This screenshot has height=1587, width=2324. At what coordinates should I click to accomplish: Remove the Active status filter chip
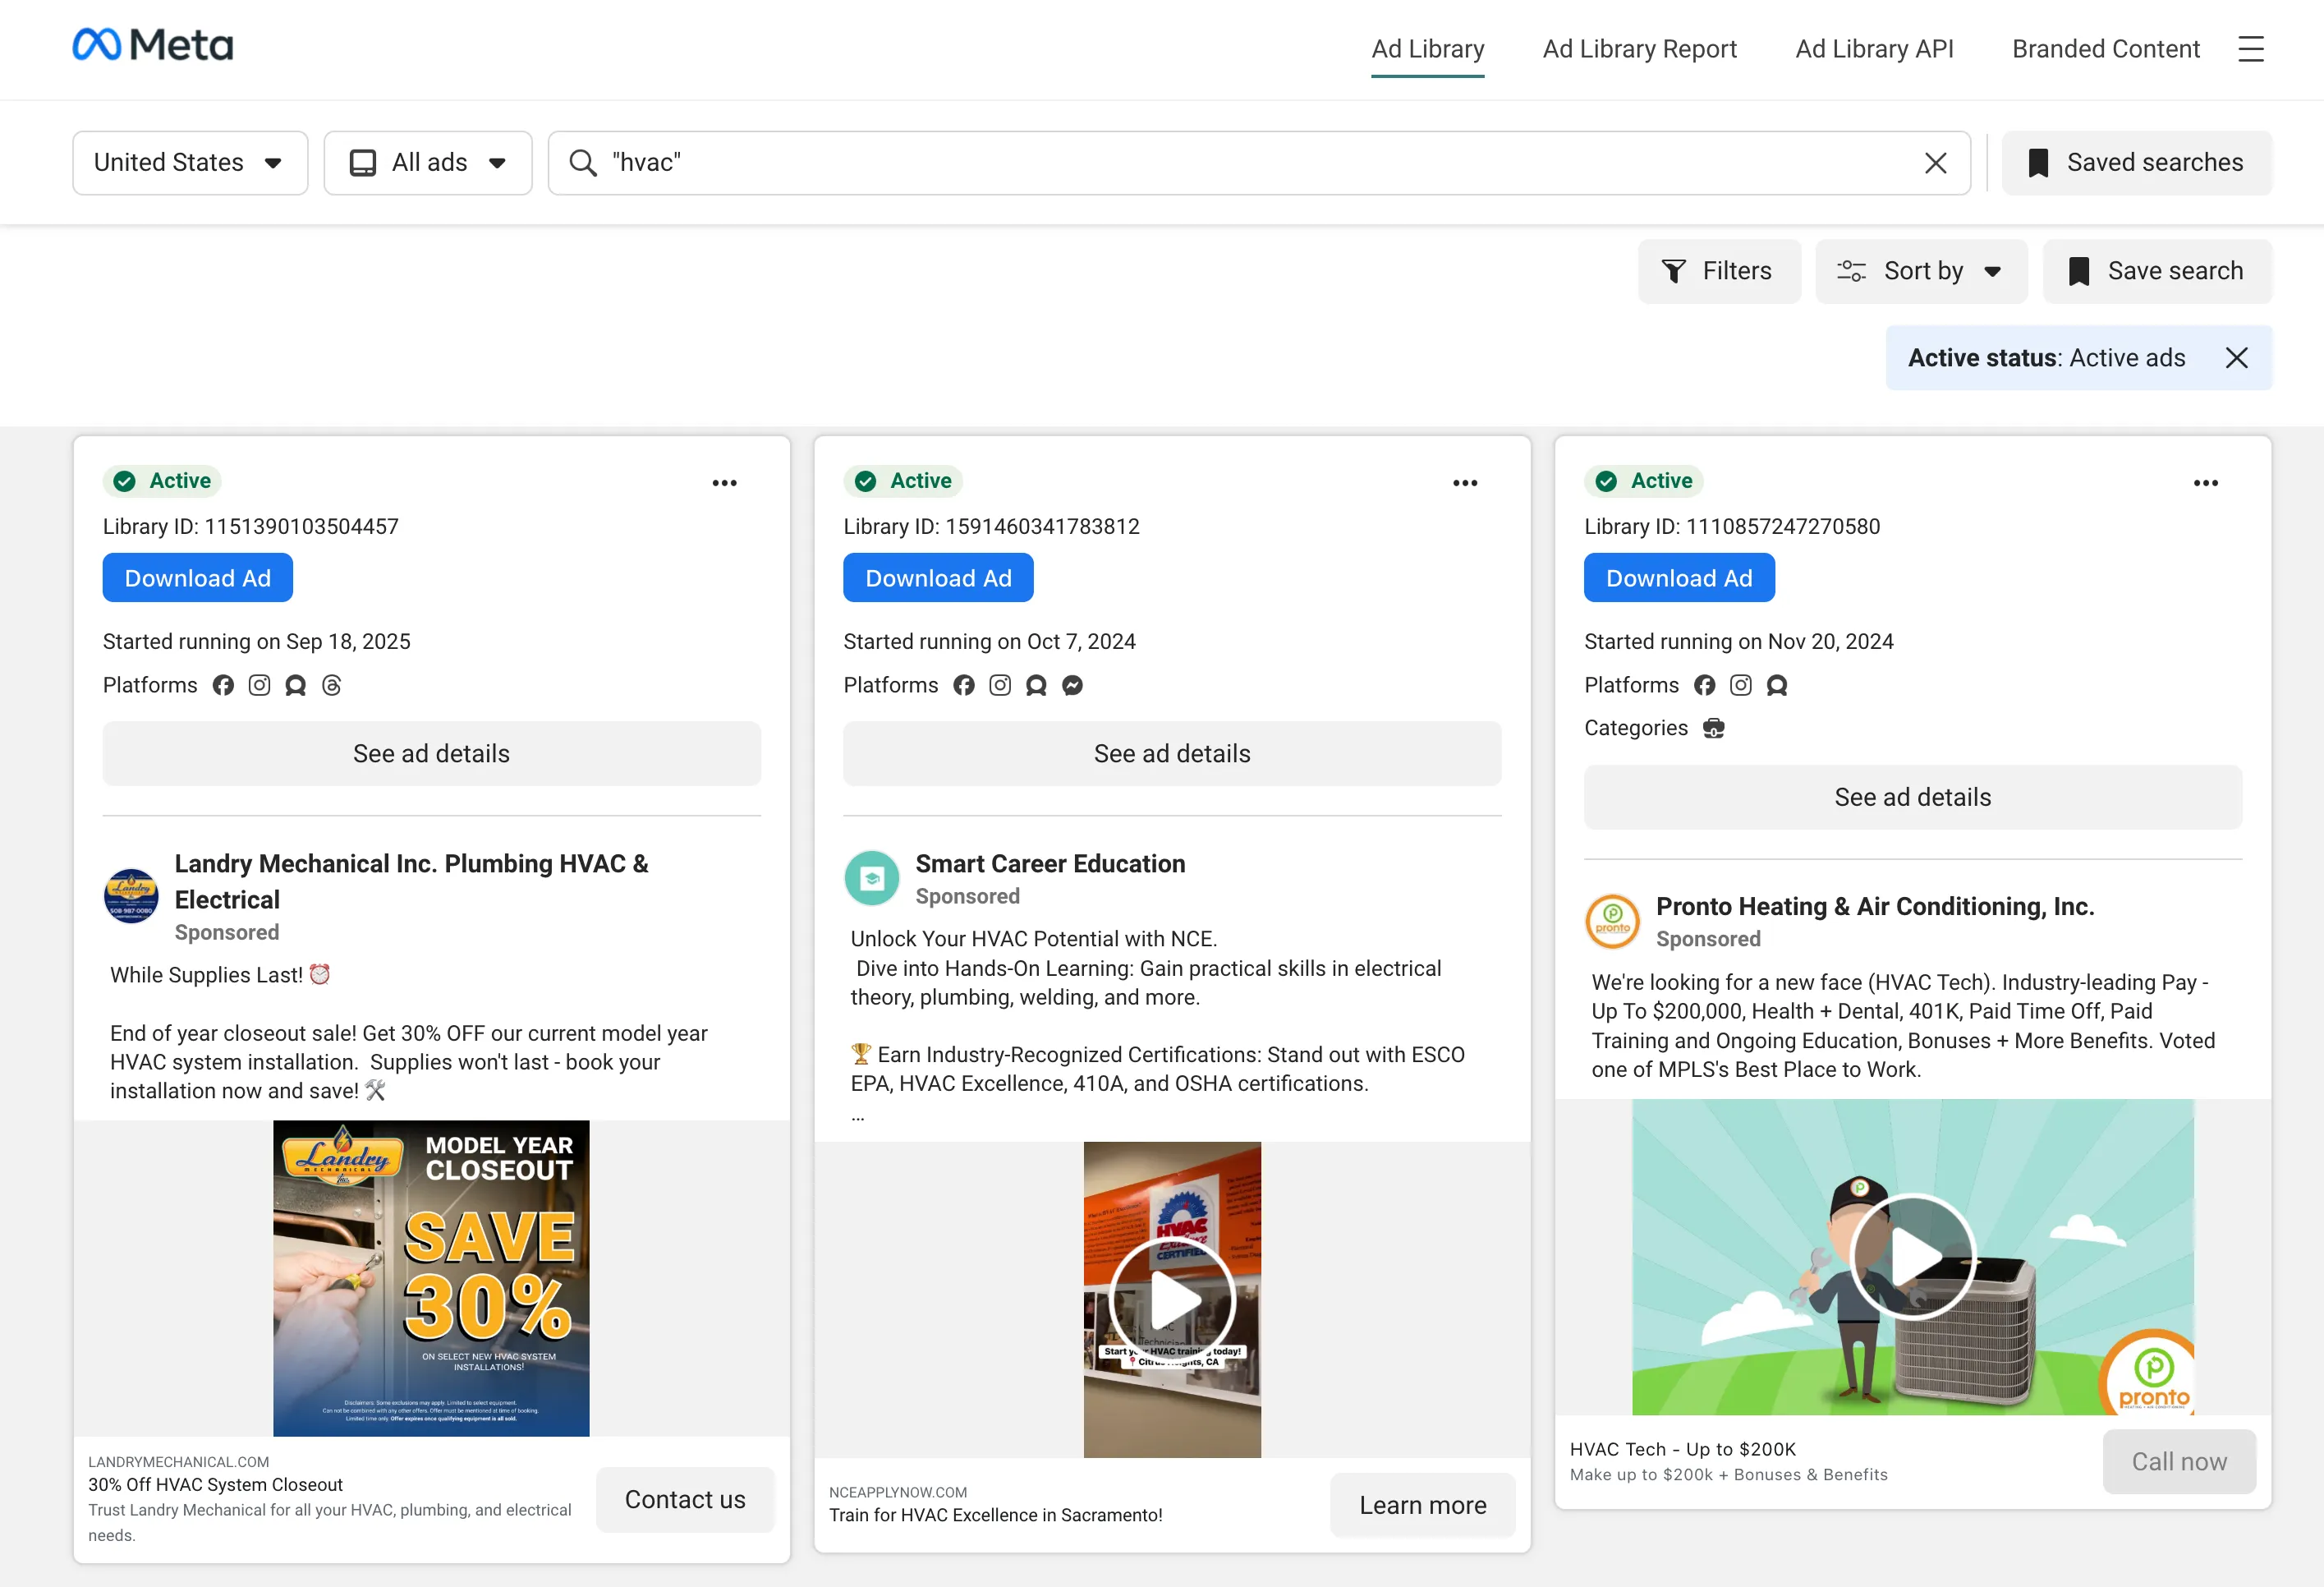(x=2236, y=358)
